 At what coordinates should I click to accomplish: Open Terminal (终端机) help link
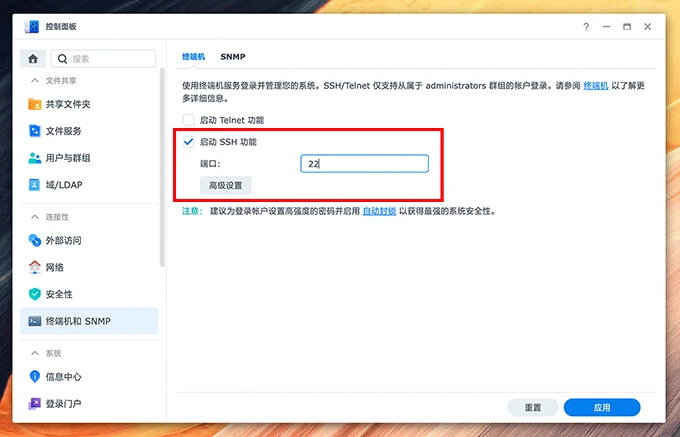pyautogui.click(x=595, y=86)
